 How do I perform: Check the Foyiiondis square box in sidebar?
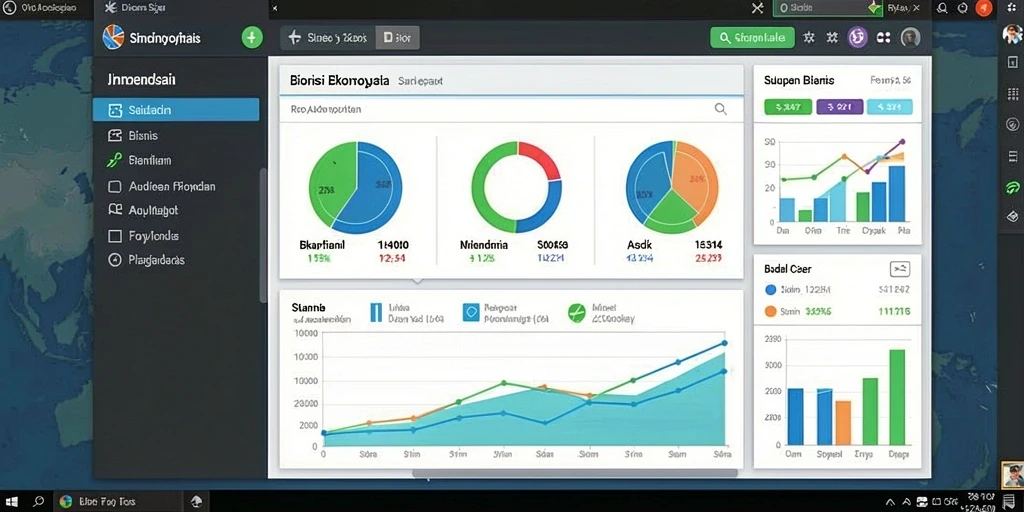point(115,236)
